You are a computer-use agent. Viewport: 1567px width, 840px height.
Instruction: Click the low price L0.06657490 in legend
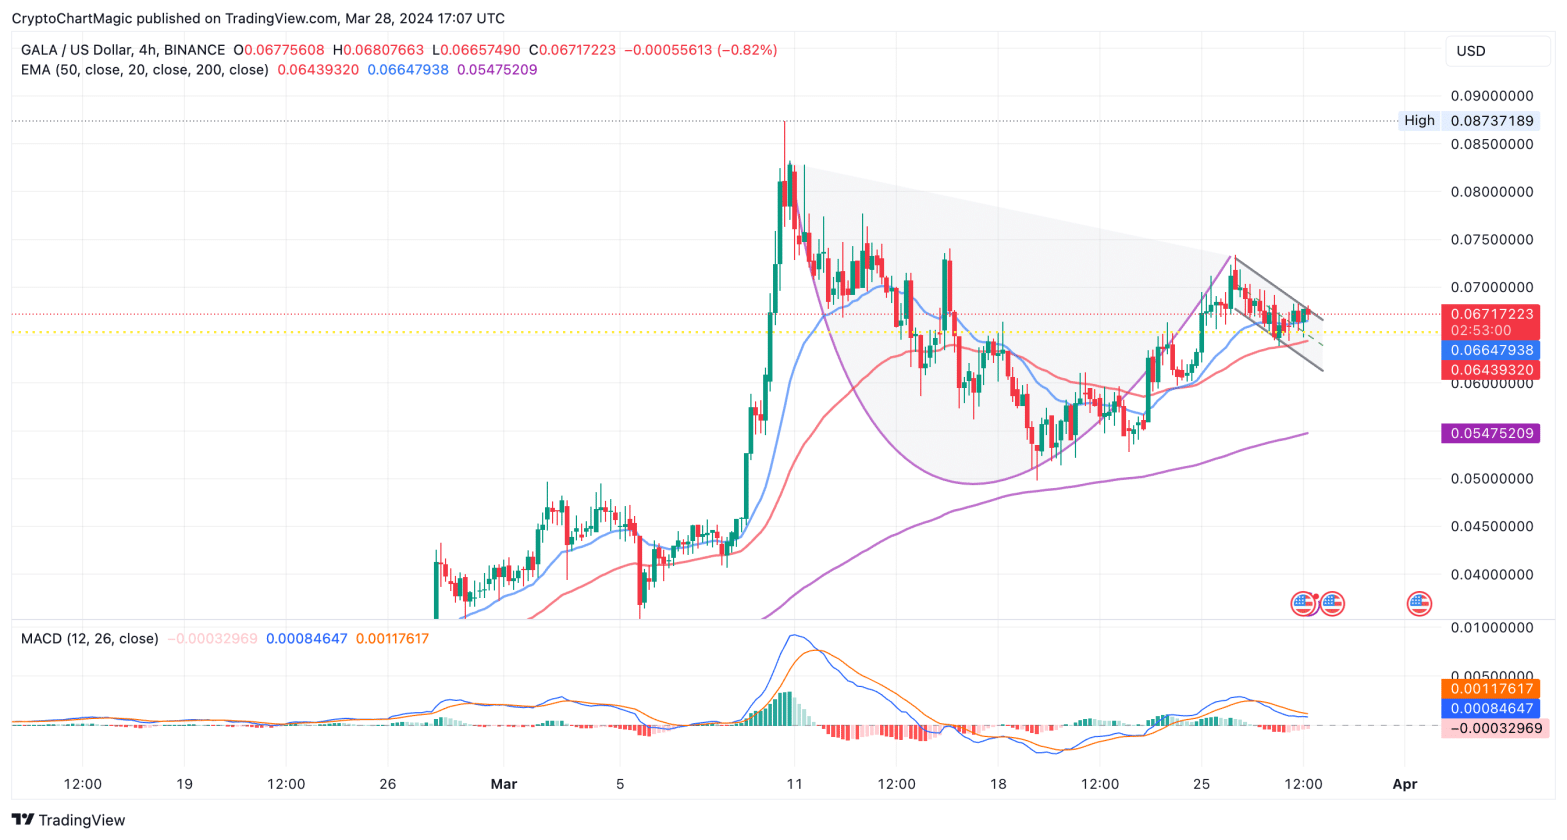(476, 50)
